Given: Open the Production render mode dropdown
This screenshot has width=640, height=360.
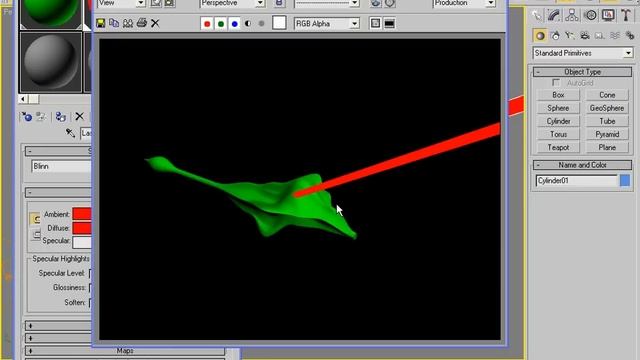Looking at the screenshot, I should tap(464, 3).
